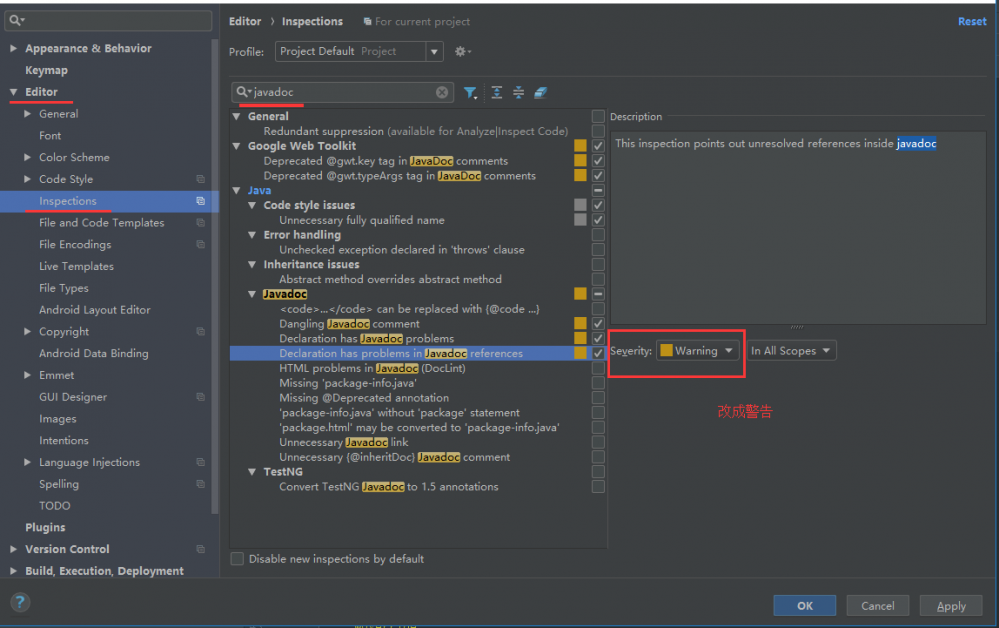
Task: Open the profile settings gear icon
Action: coord(458,51)
